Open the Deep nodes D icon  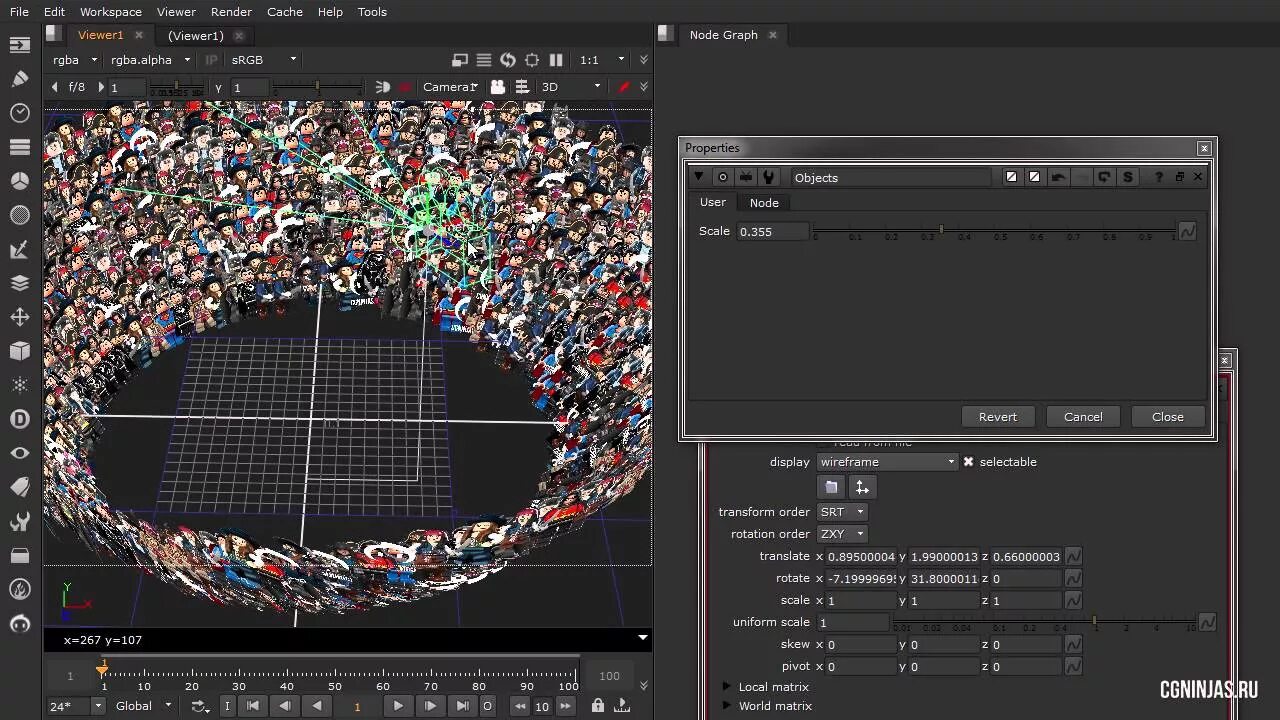20,419
